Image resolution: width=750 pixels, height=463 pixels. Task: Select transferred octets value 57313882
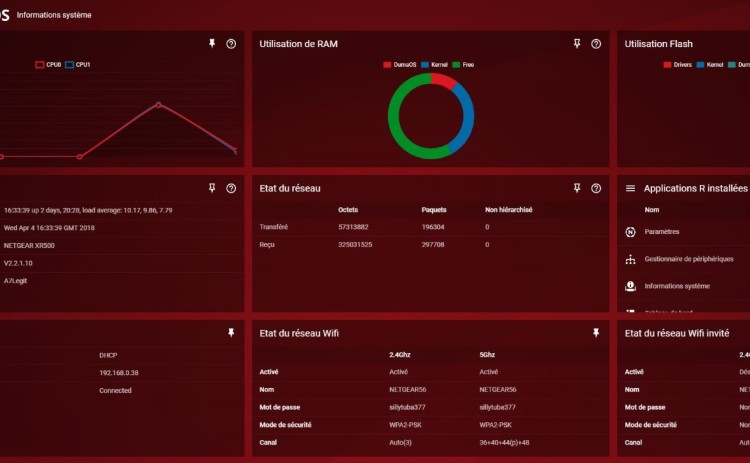pos(353,227)
